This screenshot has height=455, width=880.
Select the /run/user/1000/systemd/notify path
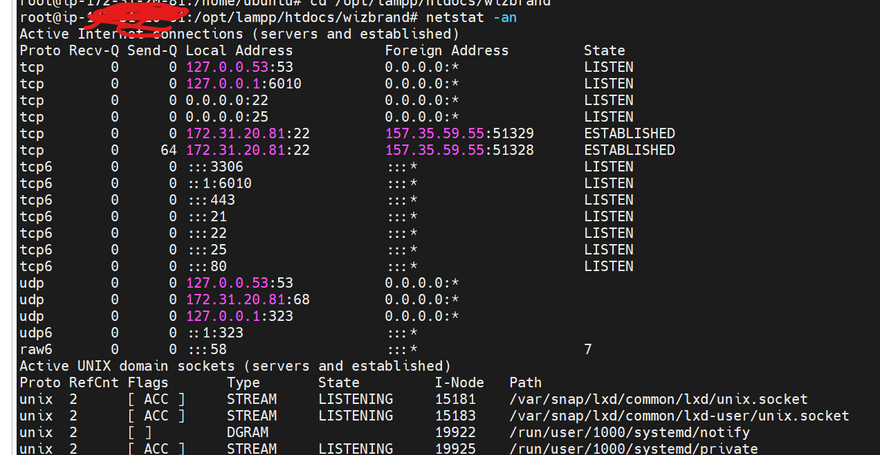point(629,432)
